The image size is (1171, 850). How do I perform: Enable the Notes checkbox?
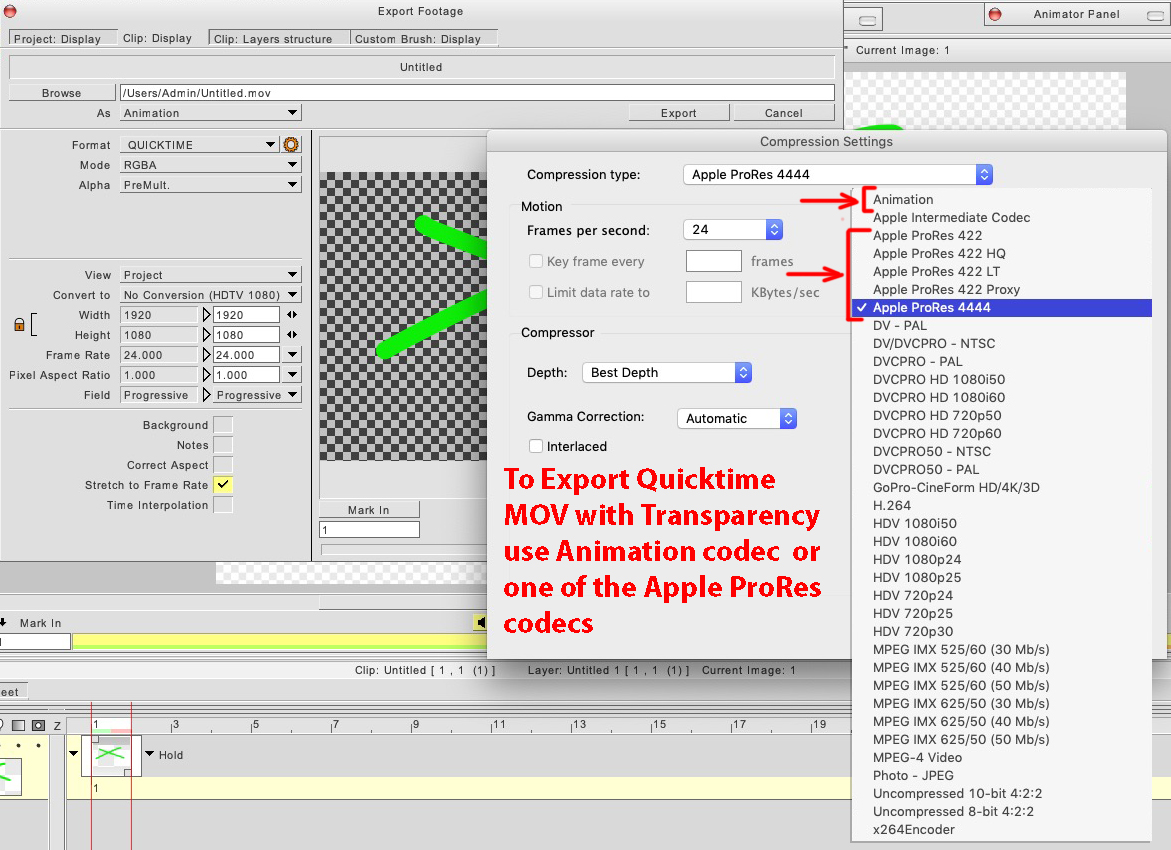pos(223,445)
